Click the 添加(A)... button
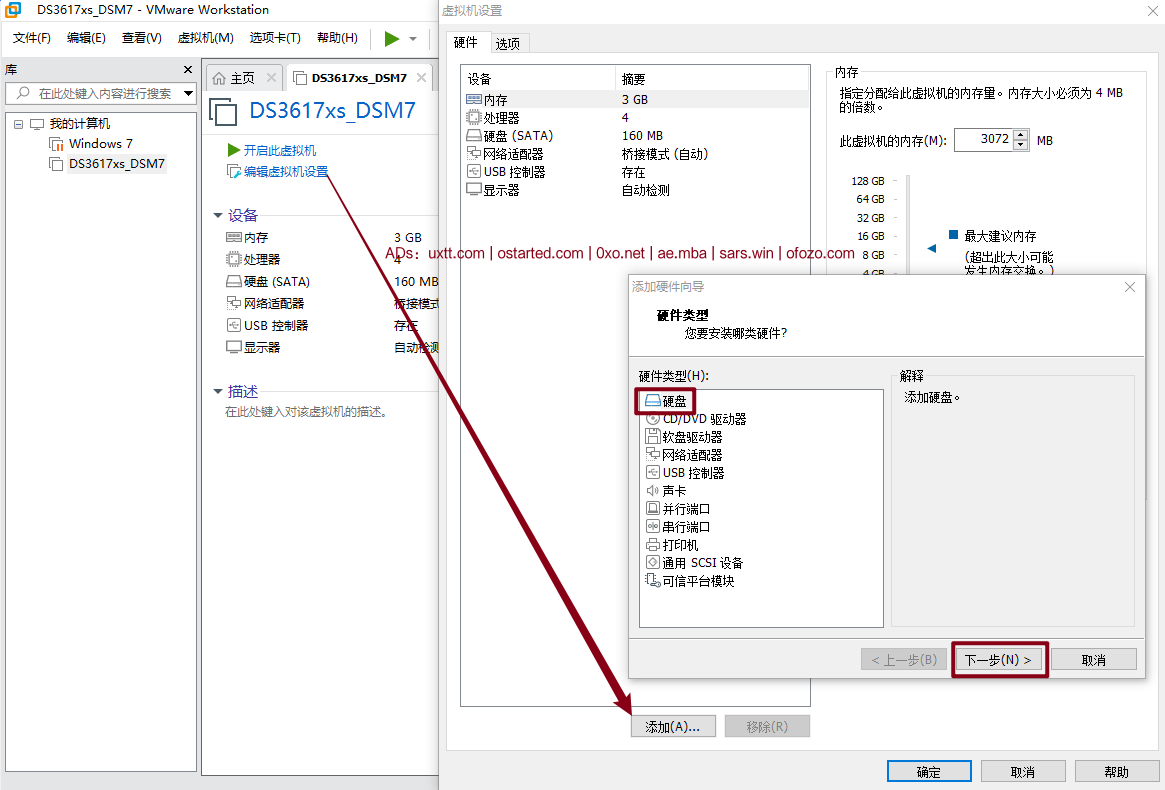 point(673,727)
